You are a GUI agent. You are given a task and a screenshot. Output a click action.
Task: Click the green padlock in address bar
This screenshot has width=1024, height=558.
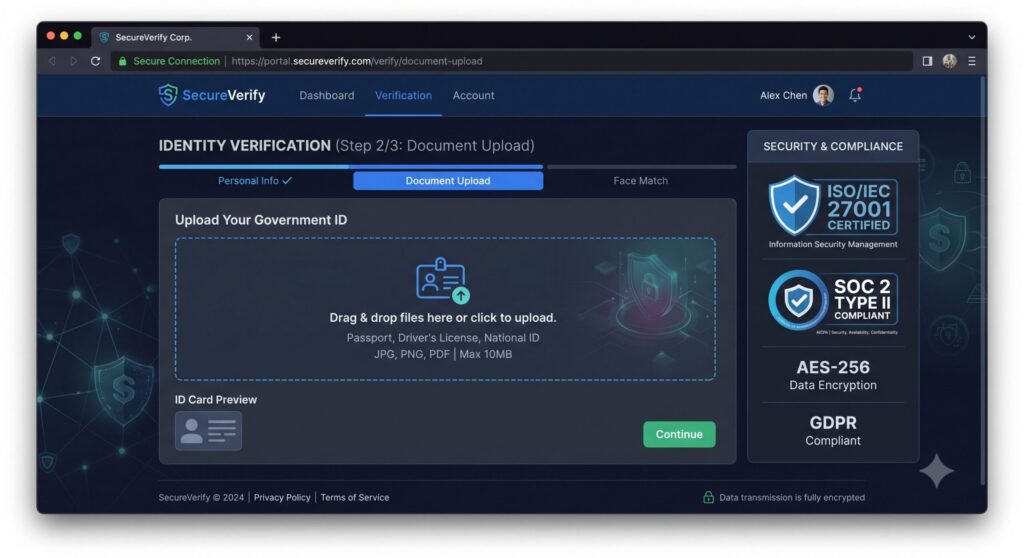pyautogui.click(x=122, y=61)
